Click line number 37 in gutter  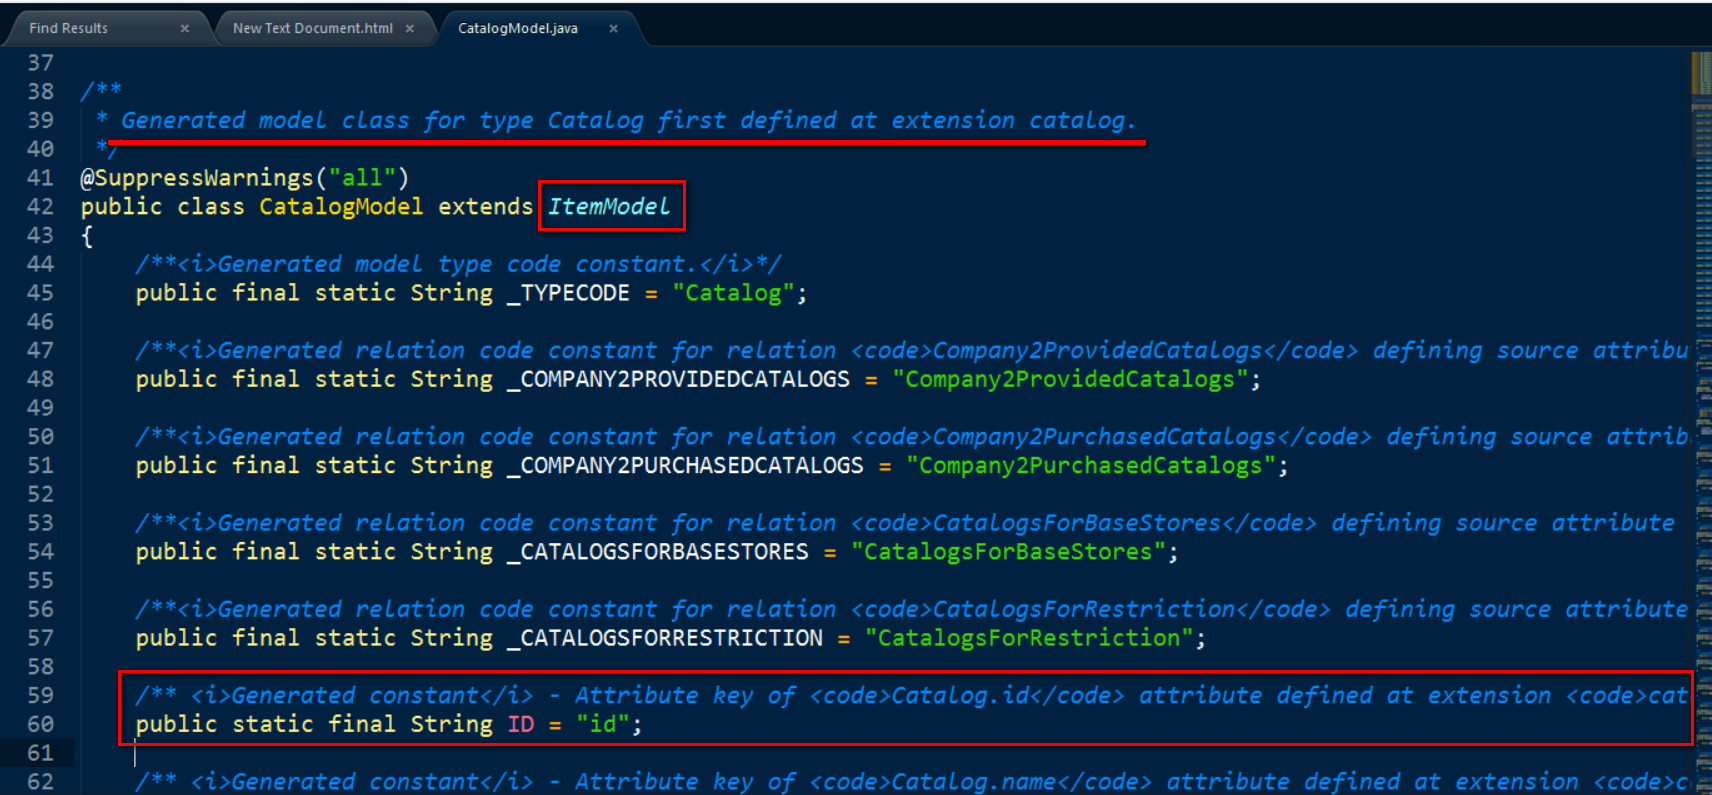(x=40, y=63)
